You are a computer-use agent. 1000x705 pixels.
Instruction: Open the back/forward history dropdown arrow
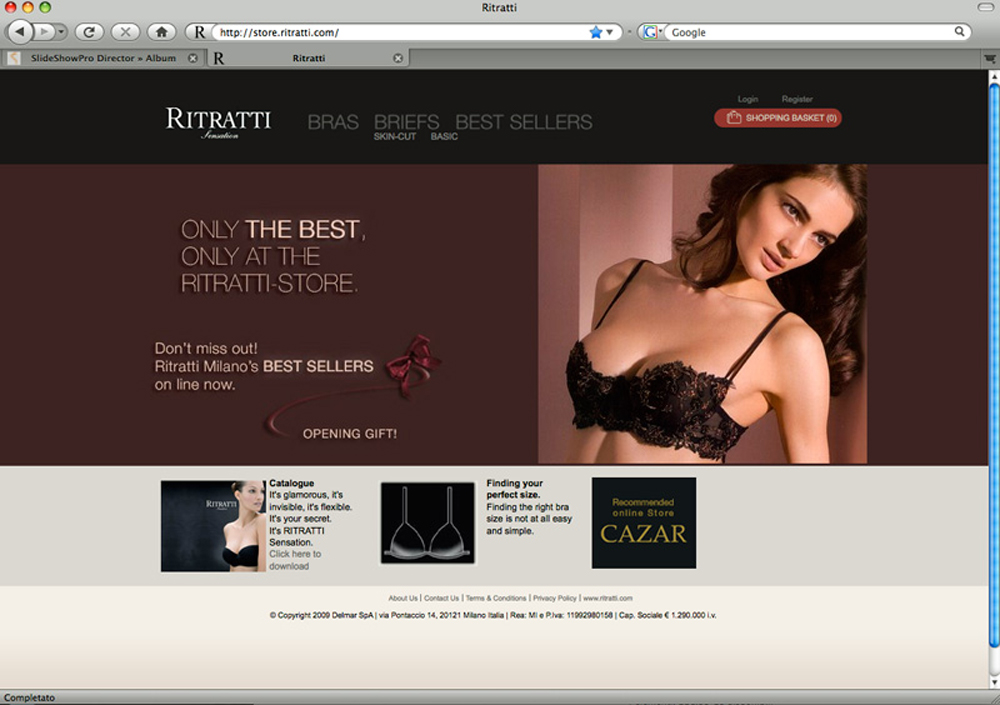tap(61, 31)
